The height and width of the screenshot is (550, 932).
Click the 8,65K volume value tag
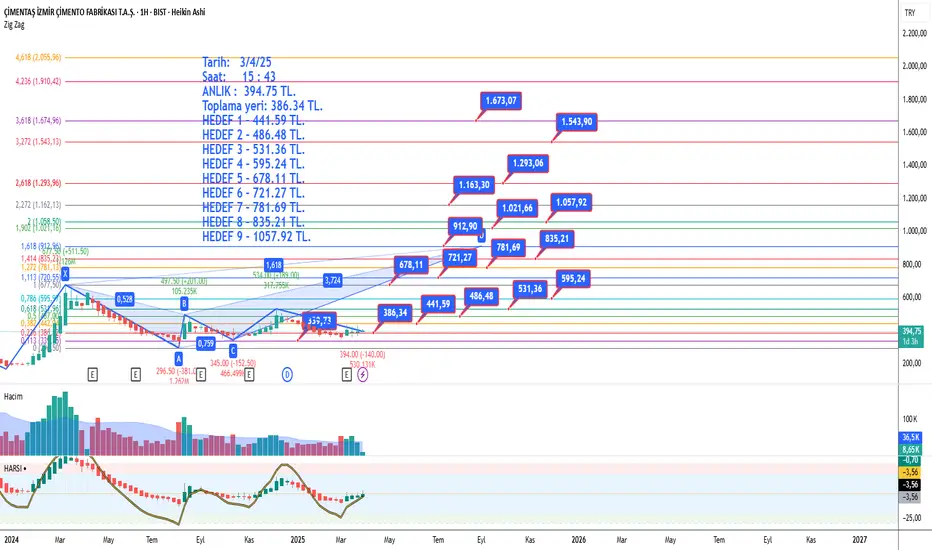tap(911, 450)
